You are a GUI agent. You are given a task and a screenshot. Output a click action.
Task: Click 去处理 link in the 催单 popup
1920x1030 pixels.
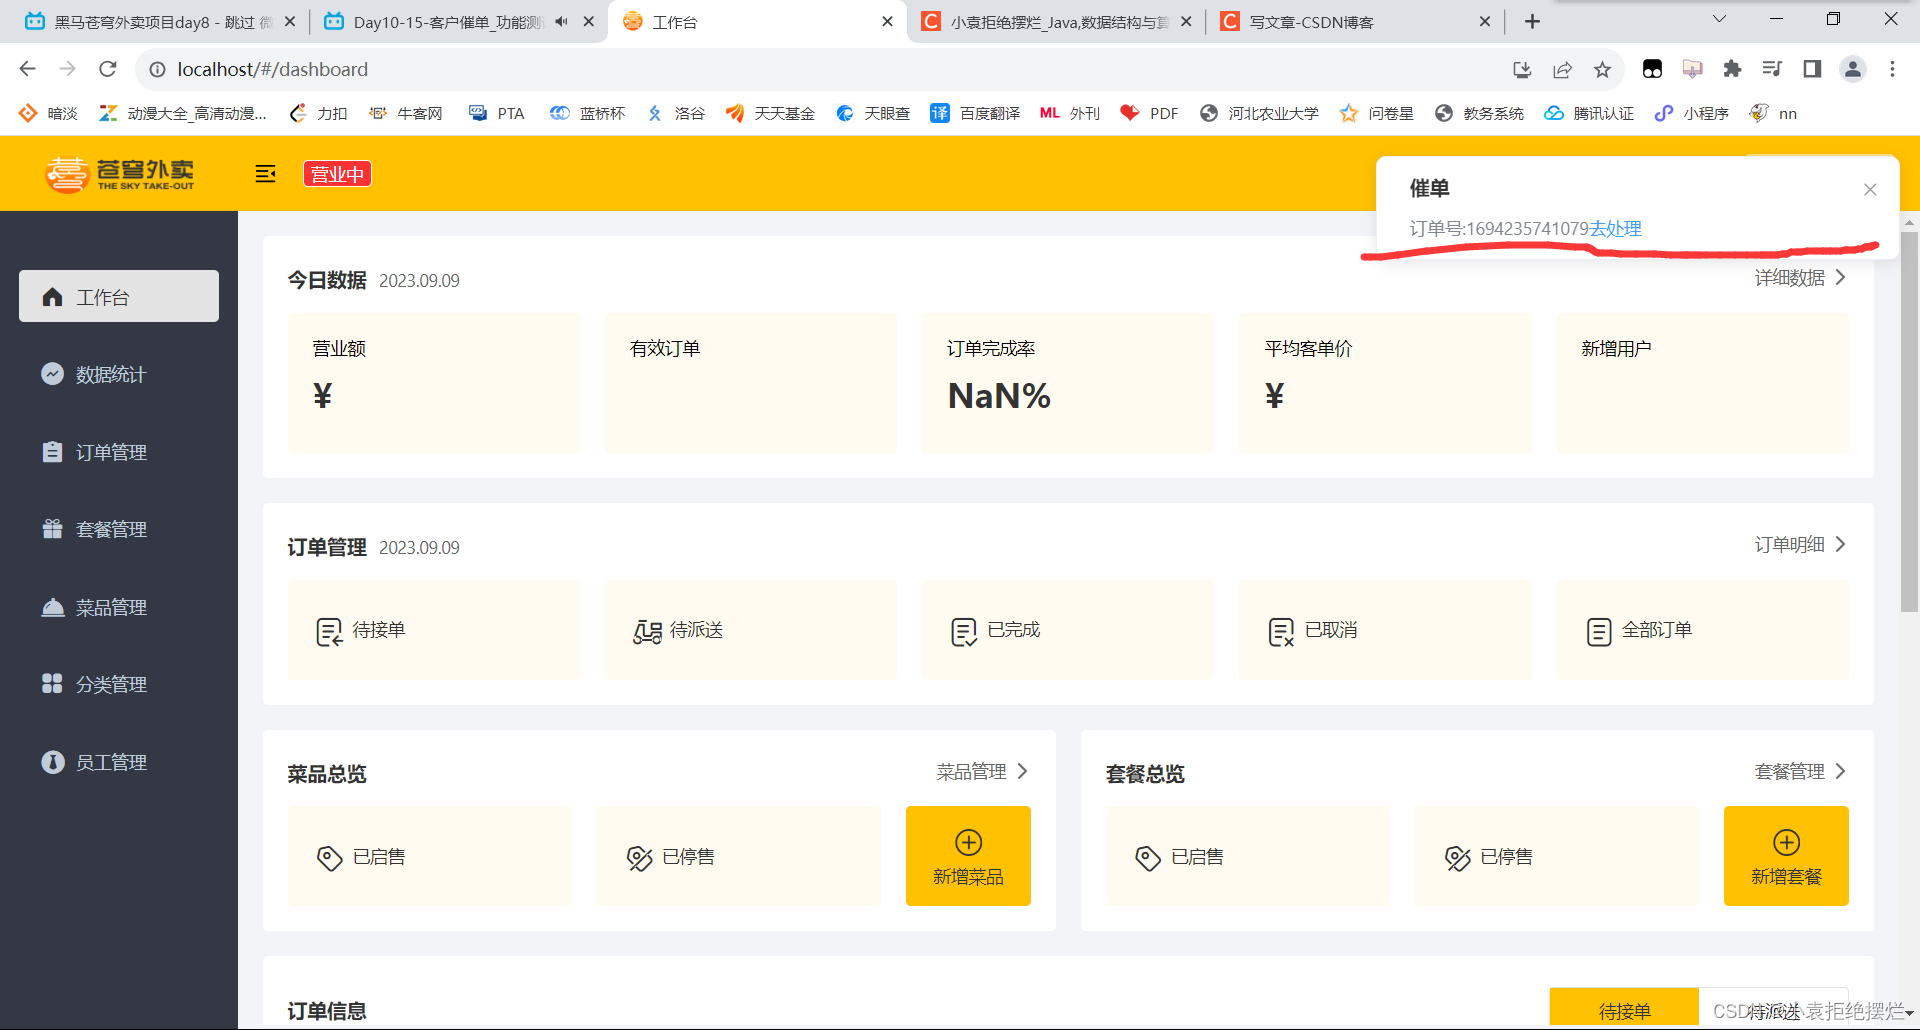[x=1615, y=228]
